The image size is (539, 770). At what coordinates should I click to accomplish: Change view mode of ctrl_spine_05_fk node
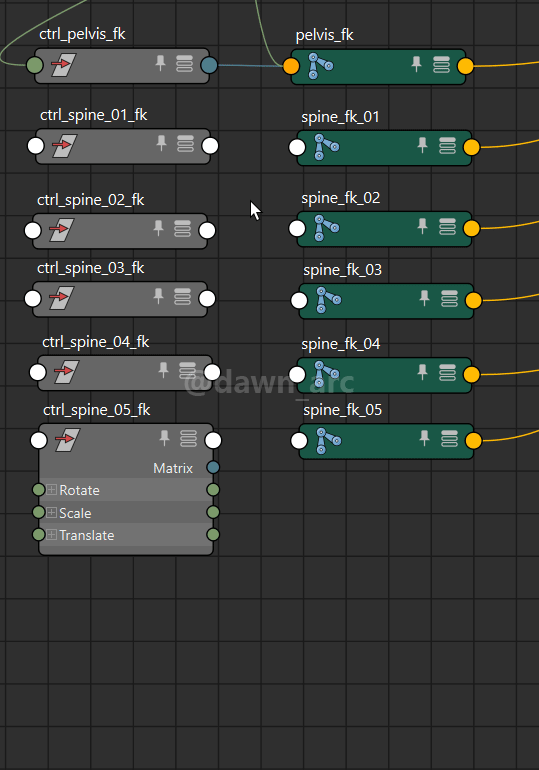click(188, 439)
